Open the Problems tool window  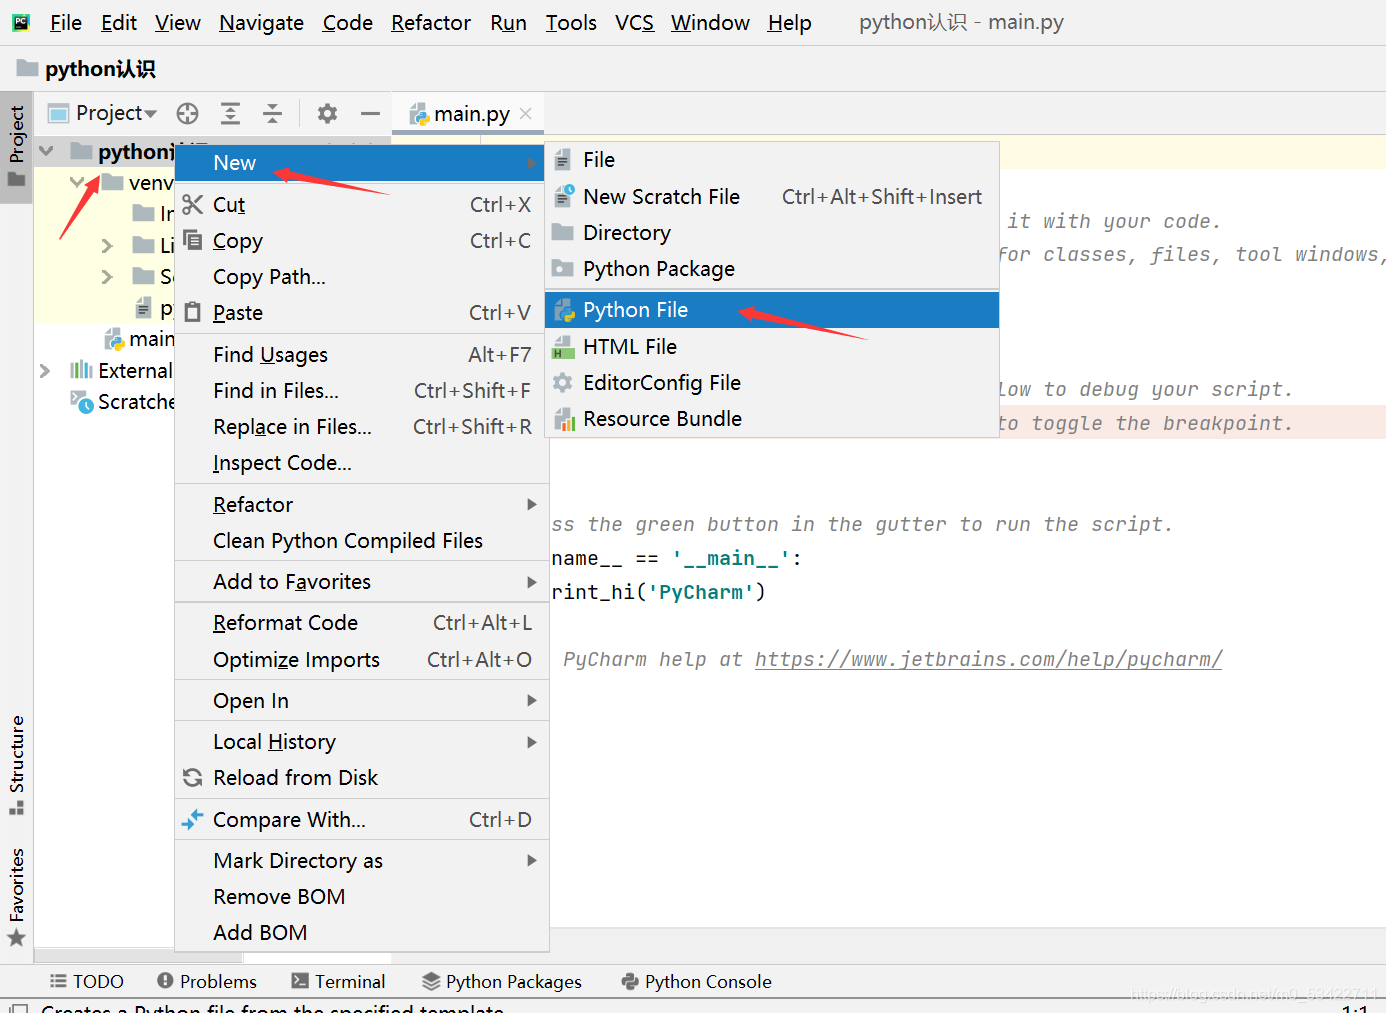pos(207,981)
